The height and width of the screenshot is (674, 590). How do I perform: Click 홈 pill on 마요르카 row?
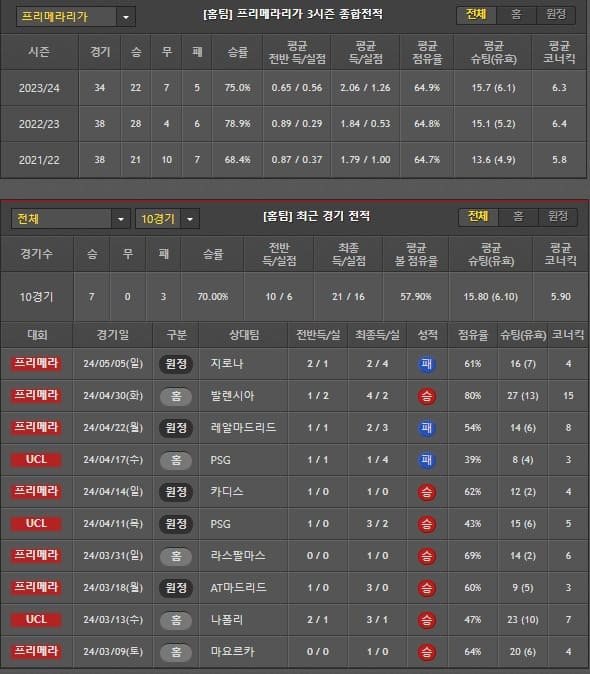(176, 652)
